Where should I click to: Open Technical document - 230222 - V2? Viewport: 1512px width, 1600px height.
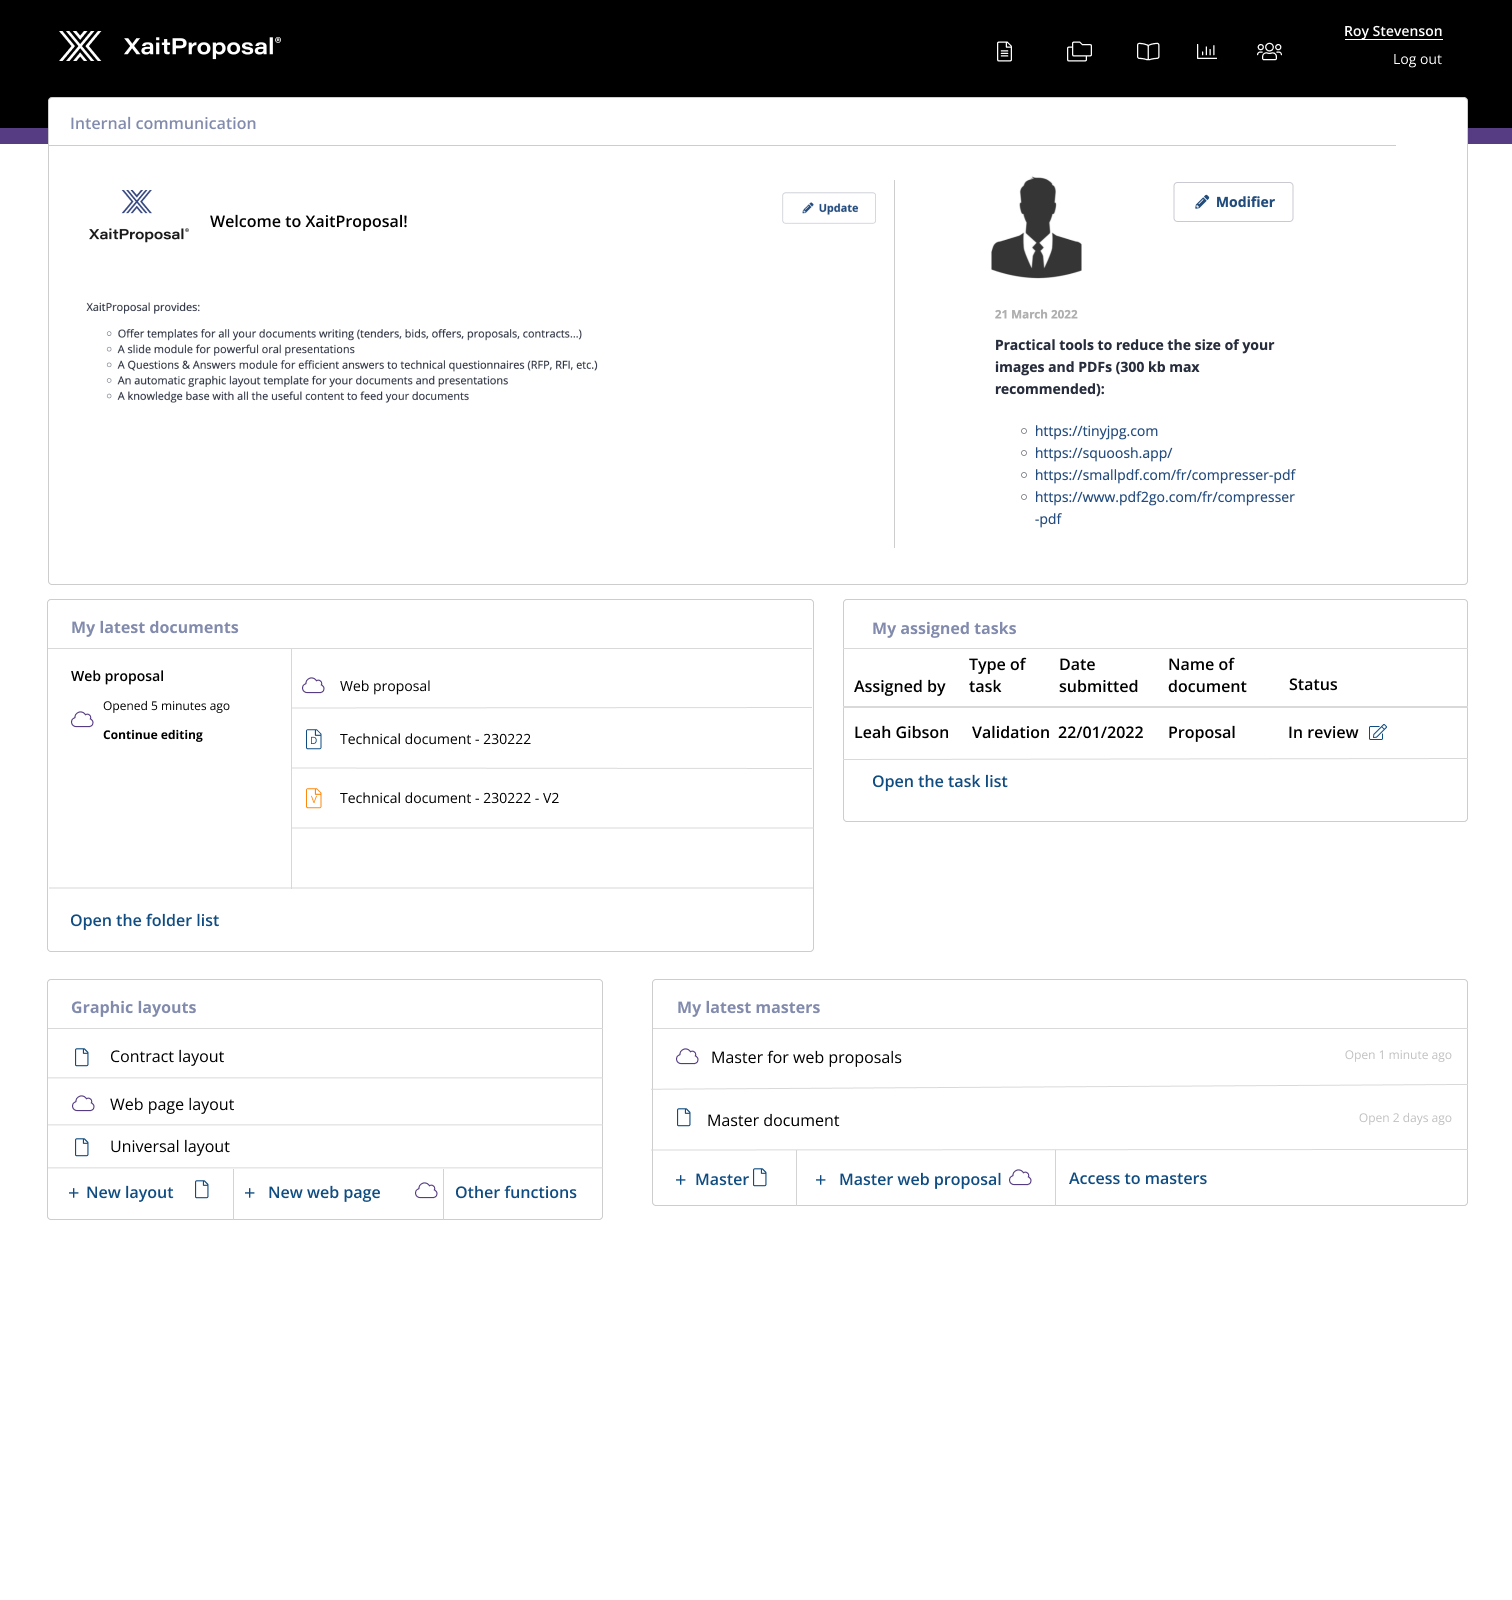coord(552,798)
